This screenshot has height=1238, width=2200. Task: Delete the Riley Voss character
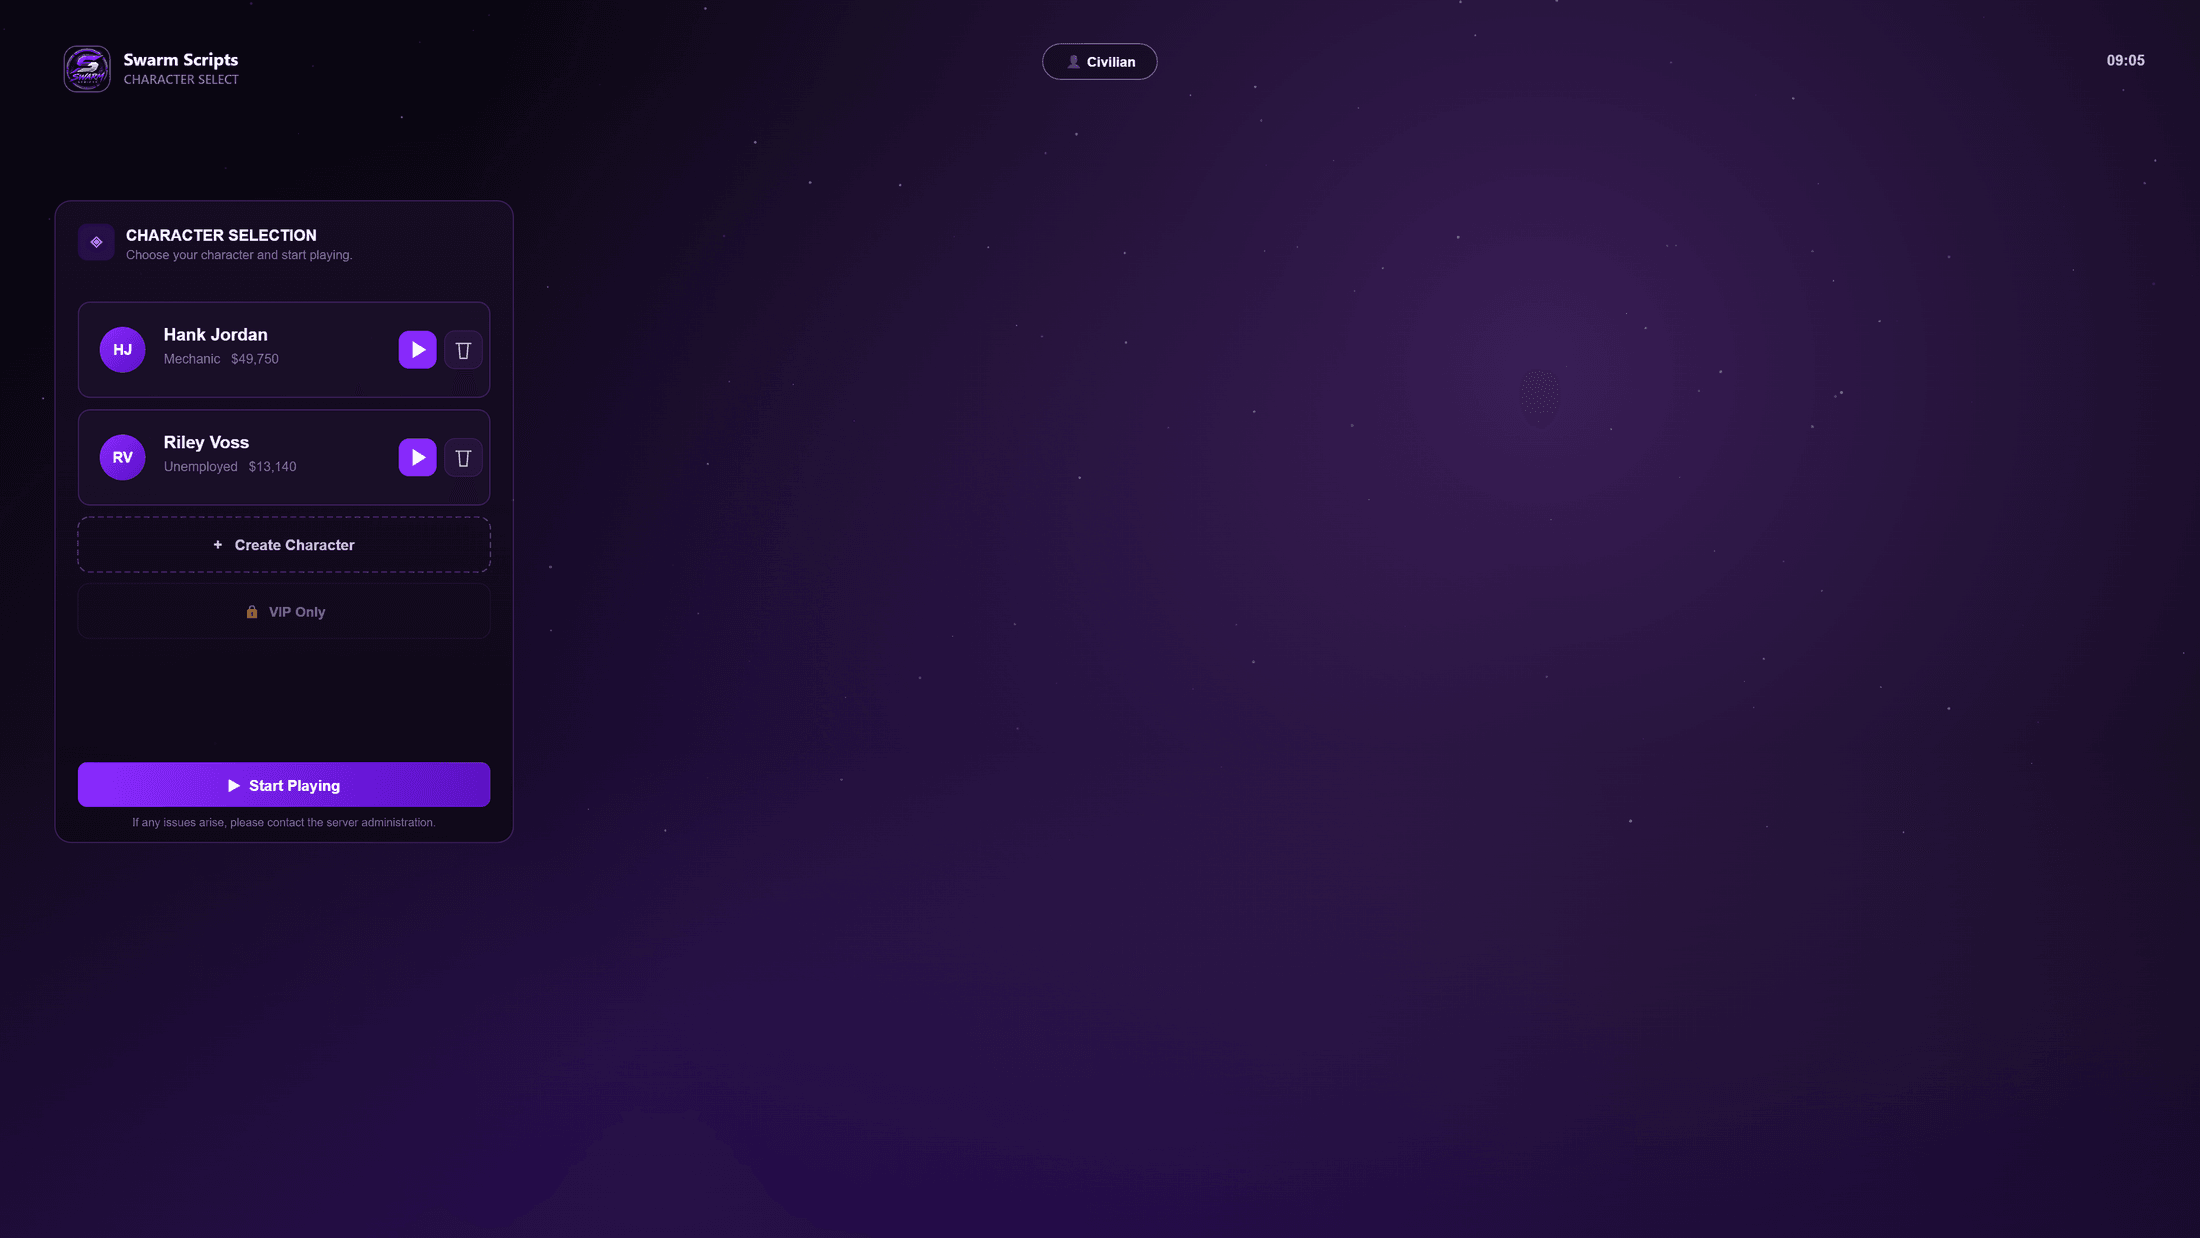point(463,458)
